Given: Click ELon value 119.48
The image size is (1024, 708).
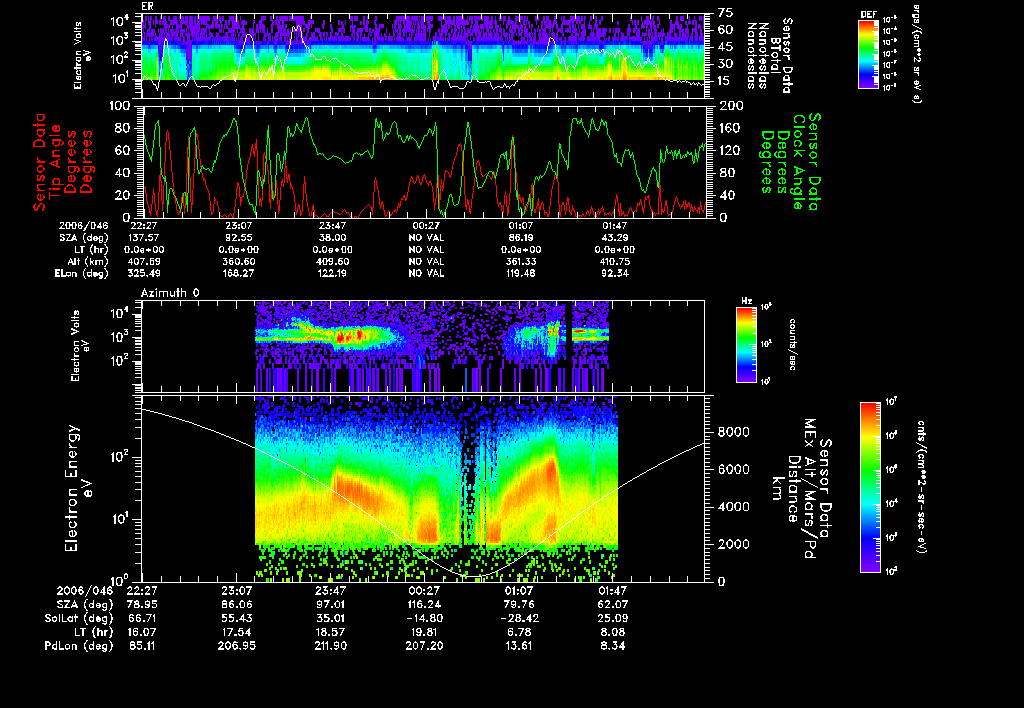Looking at the screenshot, I should (x=520, y=273).
